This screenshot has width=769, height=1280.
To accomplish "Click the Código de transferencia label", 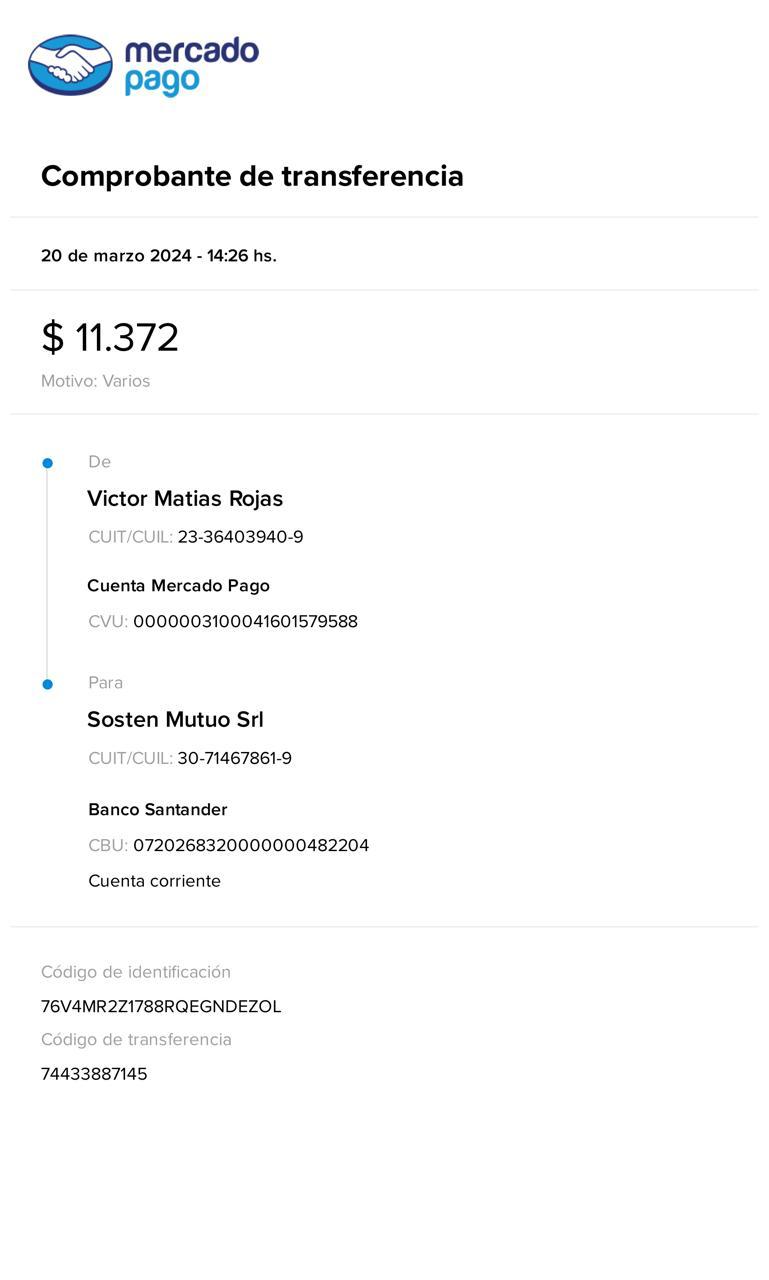I will coord(136,1039).
